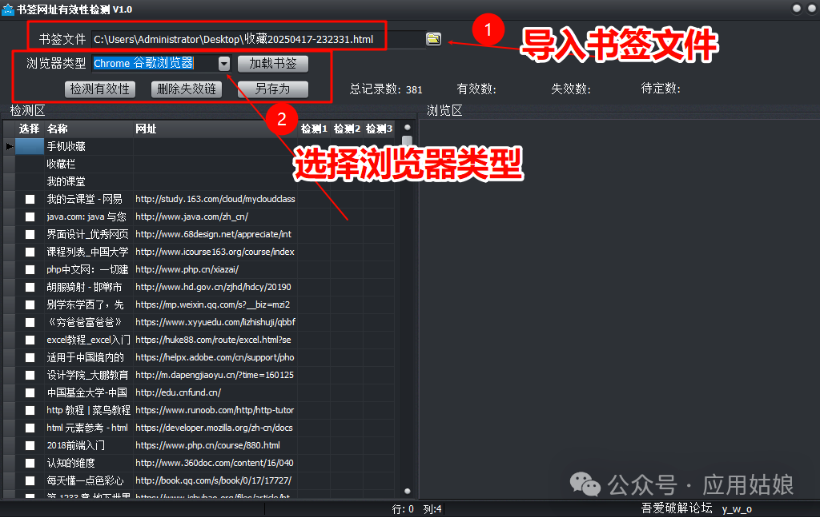Tick checkbox for 我的云课堂 - 网易 row
The height and width of the screenshot is (517, 820).
(x=30, y=199)
